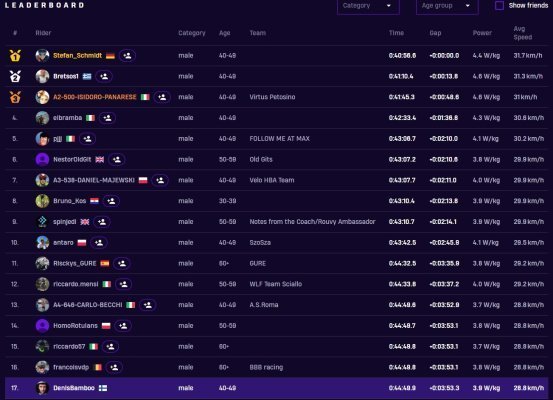Add Risckys_GURE as a friend

(122, 263)
